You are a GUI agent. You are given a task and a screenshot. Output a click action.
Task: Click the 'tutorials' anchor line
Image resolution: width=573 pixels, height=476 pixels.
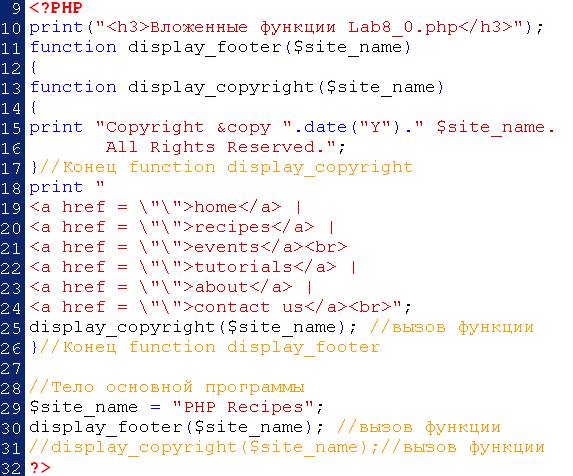click(x=193, y=267)
